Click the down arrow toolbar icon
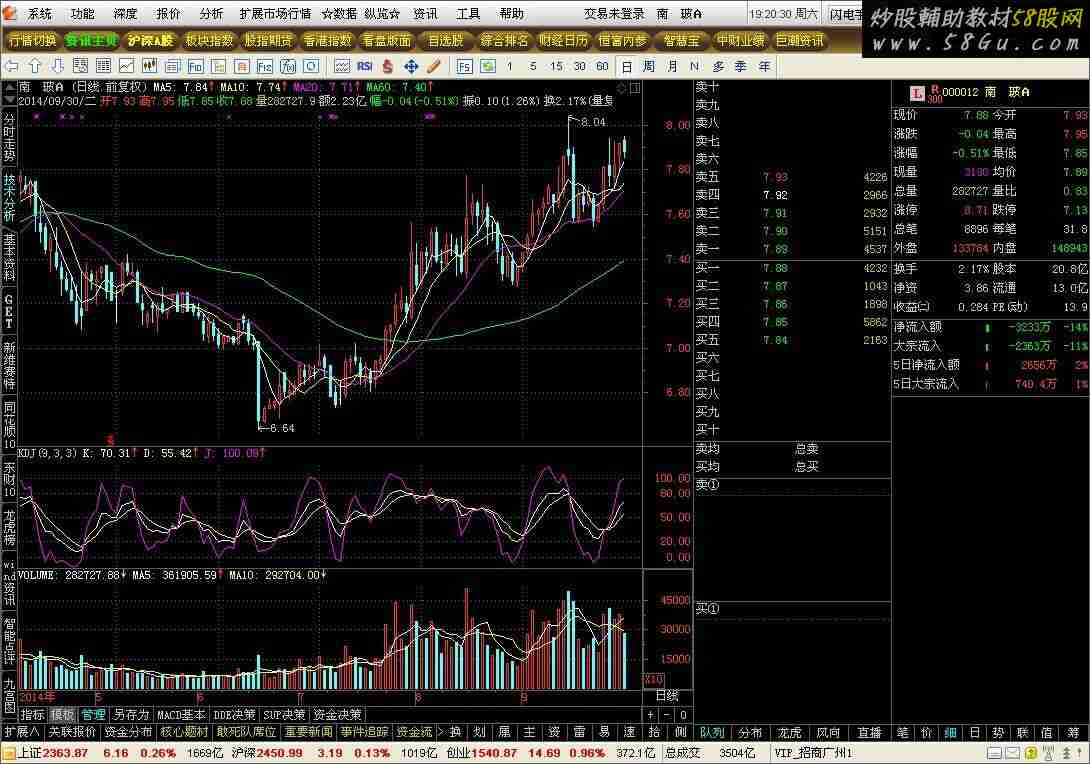This screenshot has height=764, width=1090. 58,67
